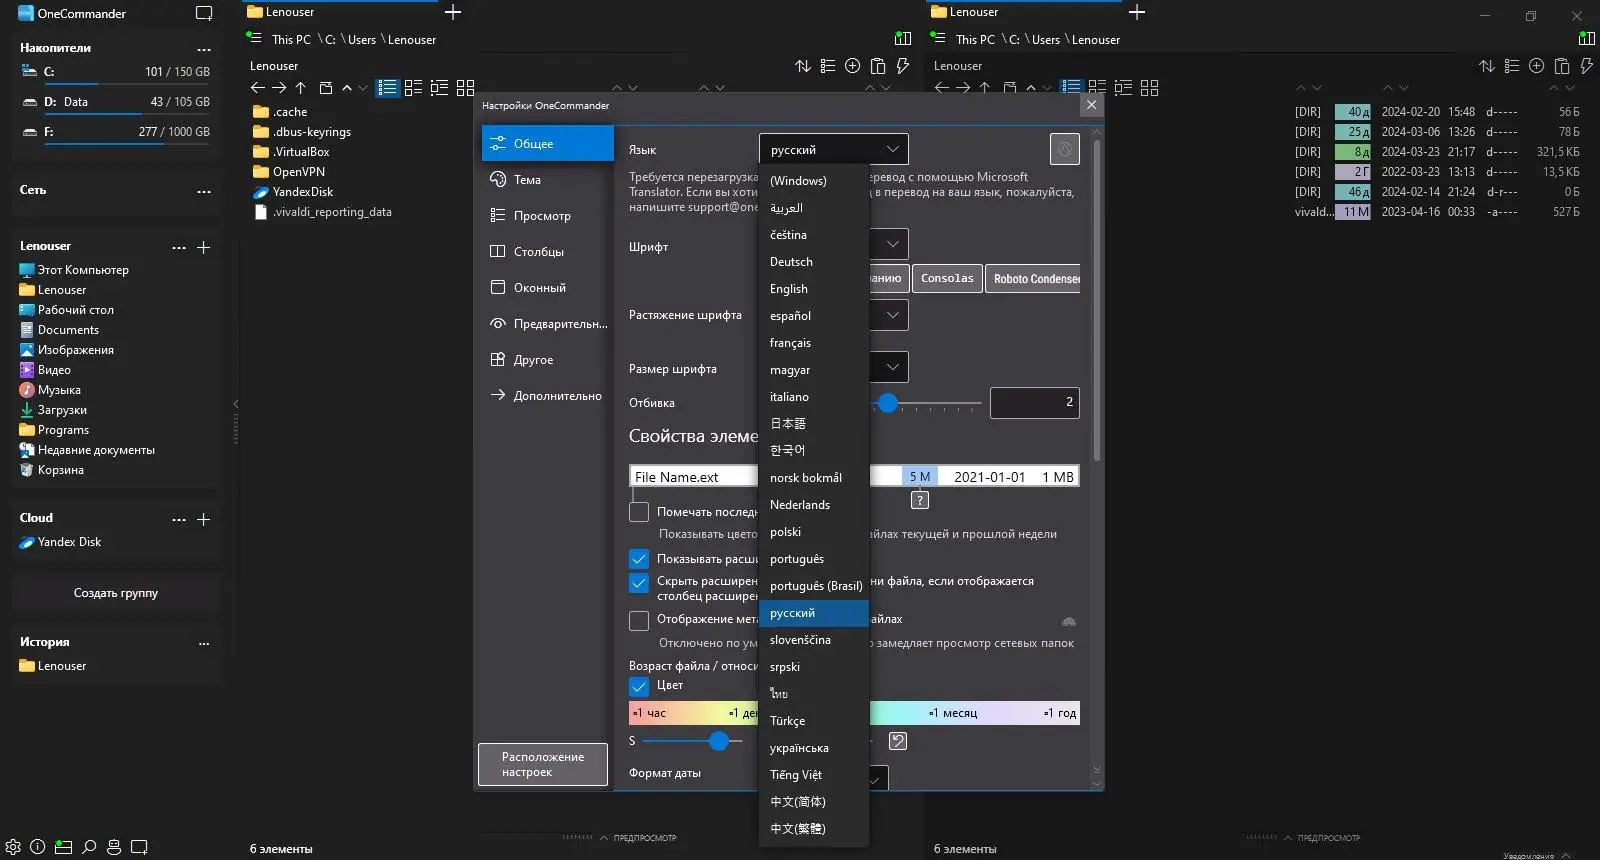1600x860 pixels.
Task: Open the История section three-dots menu
Action: pyautogui.click(x=204, y=643)
